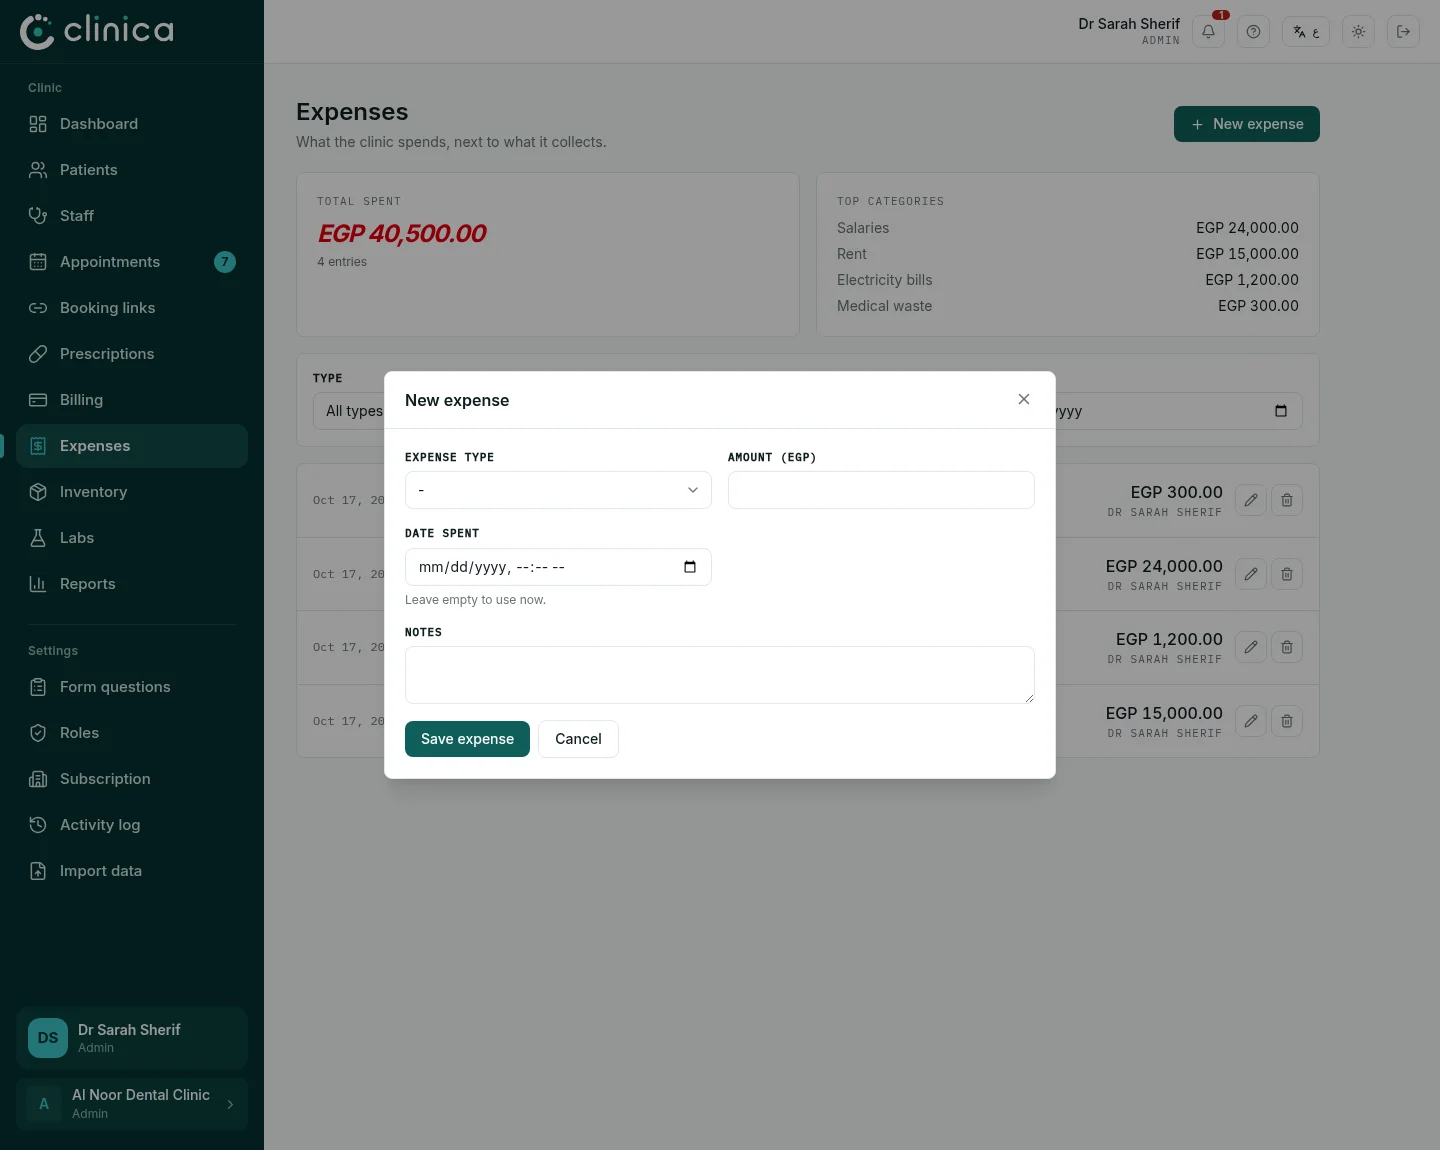Open the Labs section

coord(132,538)
